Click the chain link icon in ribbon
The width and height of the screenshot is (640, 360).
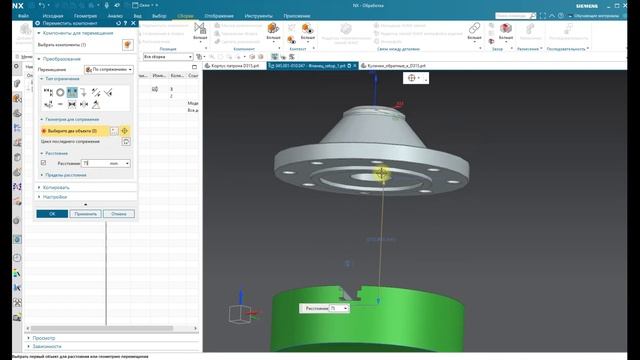[x=474, y=28]
